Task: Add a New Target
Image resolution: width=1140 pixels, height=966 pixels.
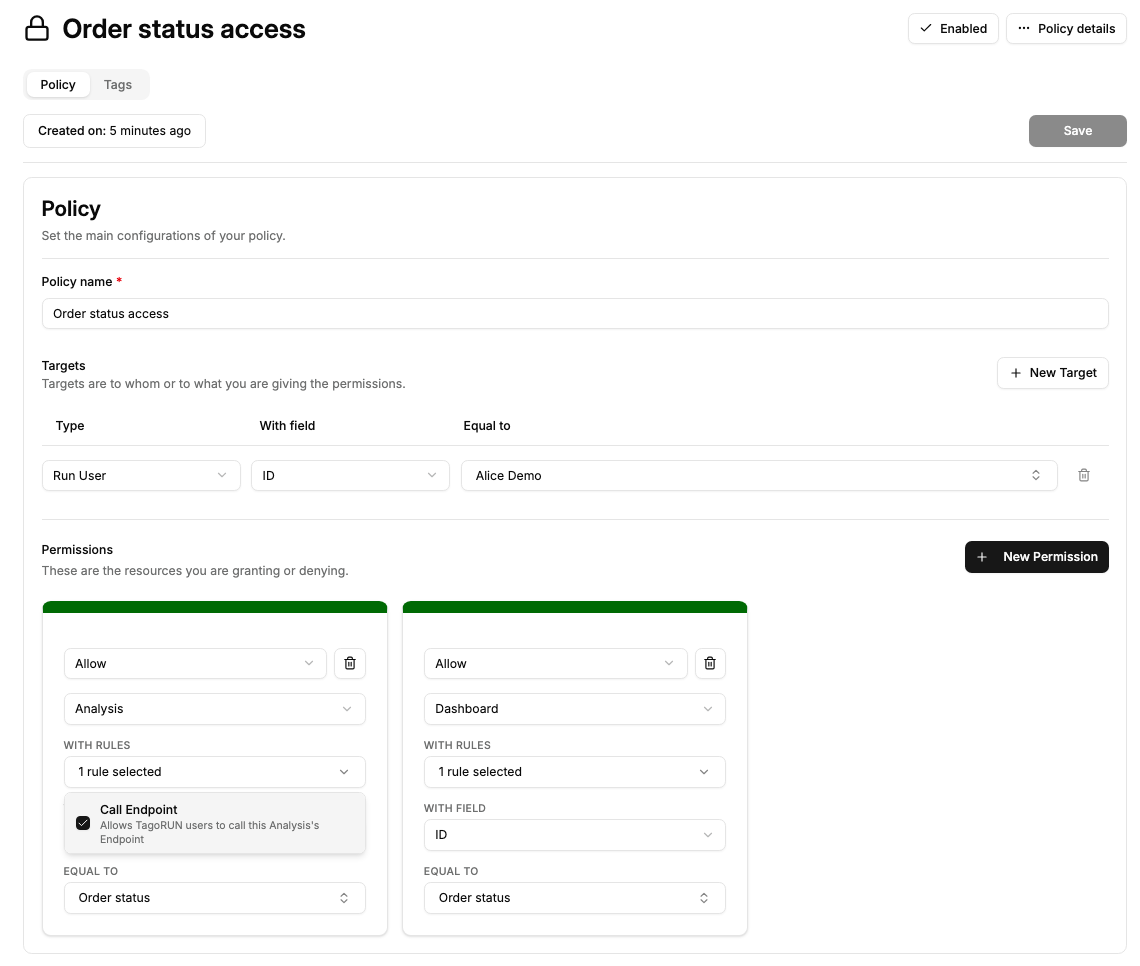Action: 1053,373
